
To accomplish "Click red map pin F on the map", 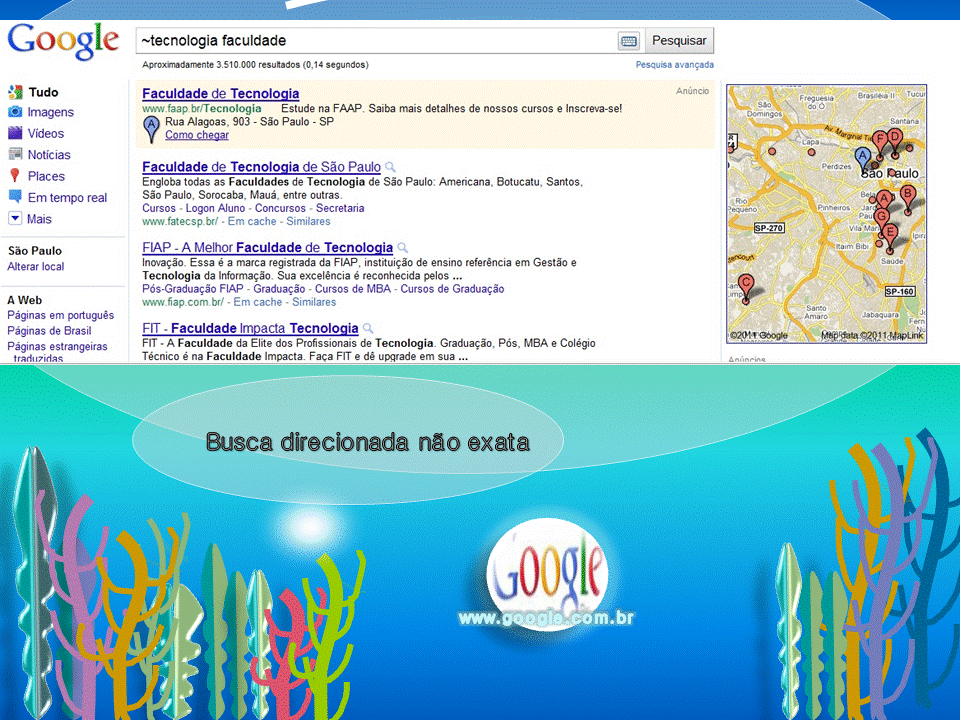I will point(880,144).
